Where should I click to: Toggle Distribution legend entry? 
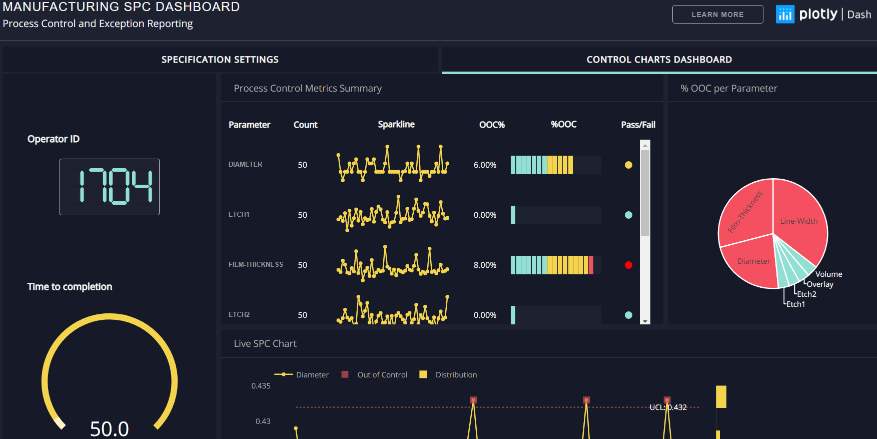[448, 375]
